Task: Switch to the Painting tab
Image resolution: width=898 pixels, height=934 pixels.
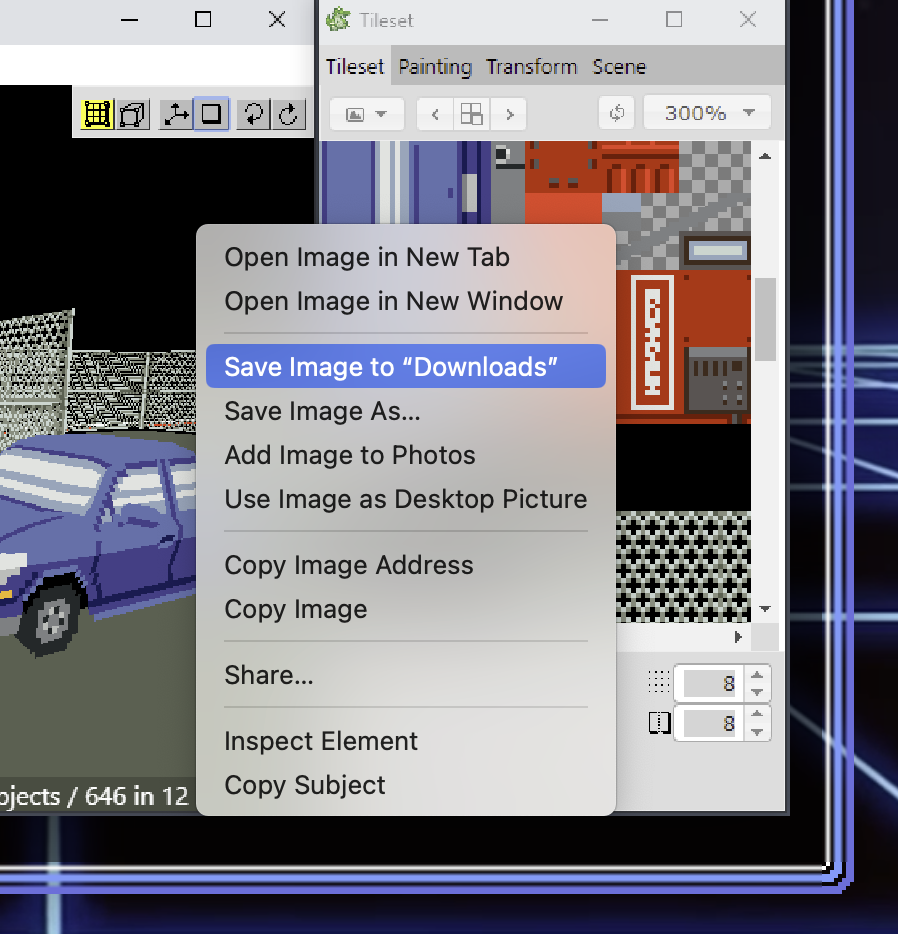Action: coord(434,66)
